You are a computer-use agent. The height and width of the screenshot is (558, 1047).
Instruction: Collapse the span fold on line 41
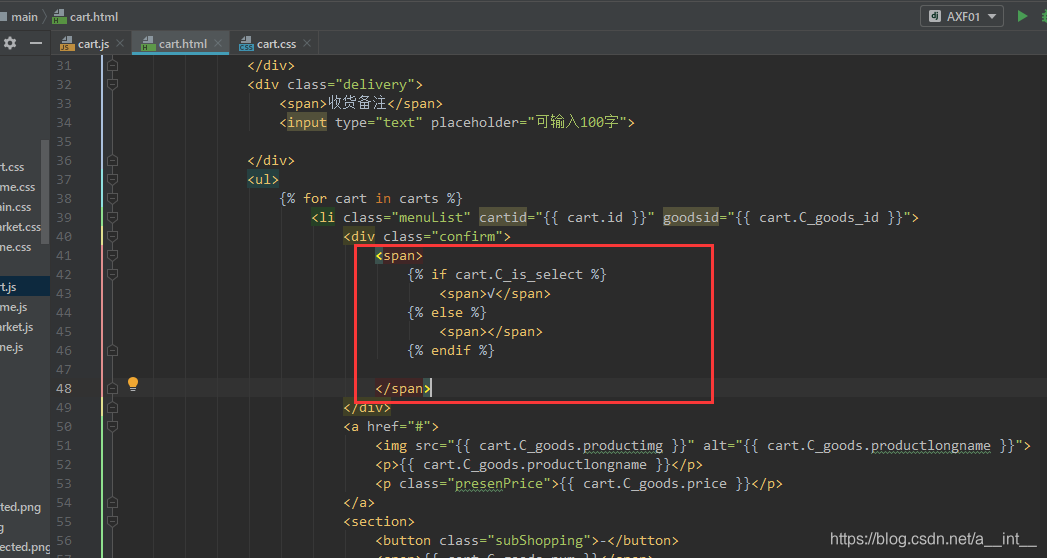point(112,256)
